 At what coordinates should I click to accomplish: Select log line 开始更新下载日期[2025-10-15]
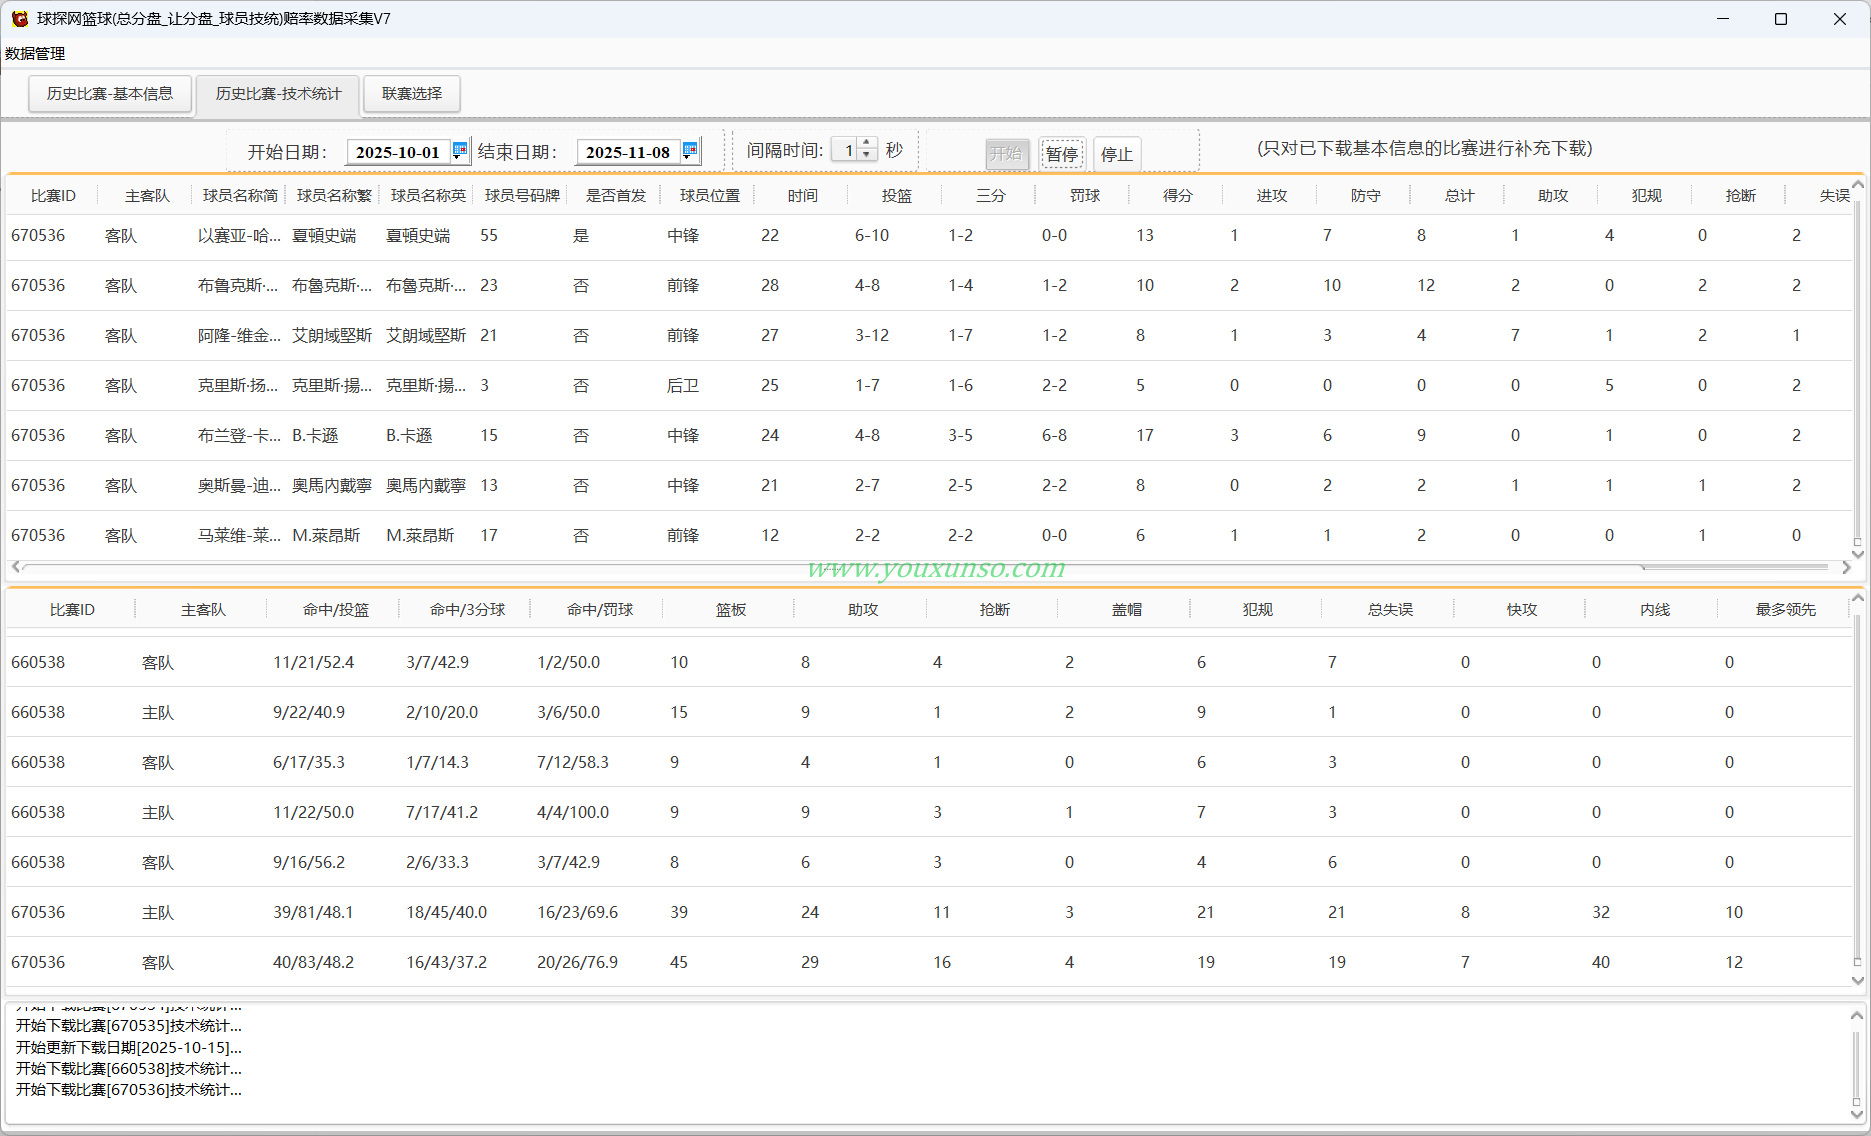coord(128,1048)
